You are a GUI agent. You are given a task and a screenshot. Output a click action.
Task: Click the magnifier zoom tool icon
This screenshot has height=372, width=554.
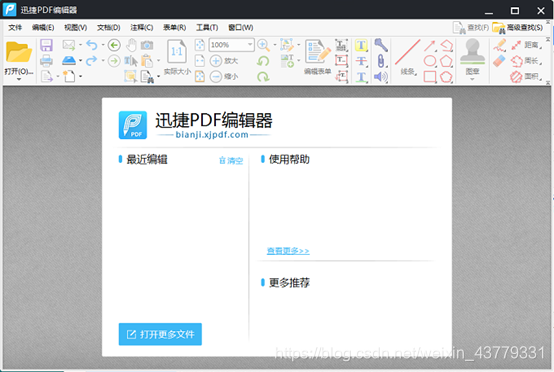(264, 45)
